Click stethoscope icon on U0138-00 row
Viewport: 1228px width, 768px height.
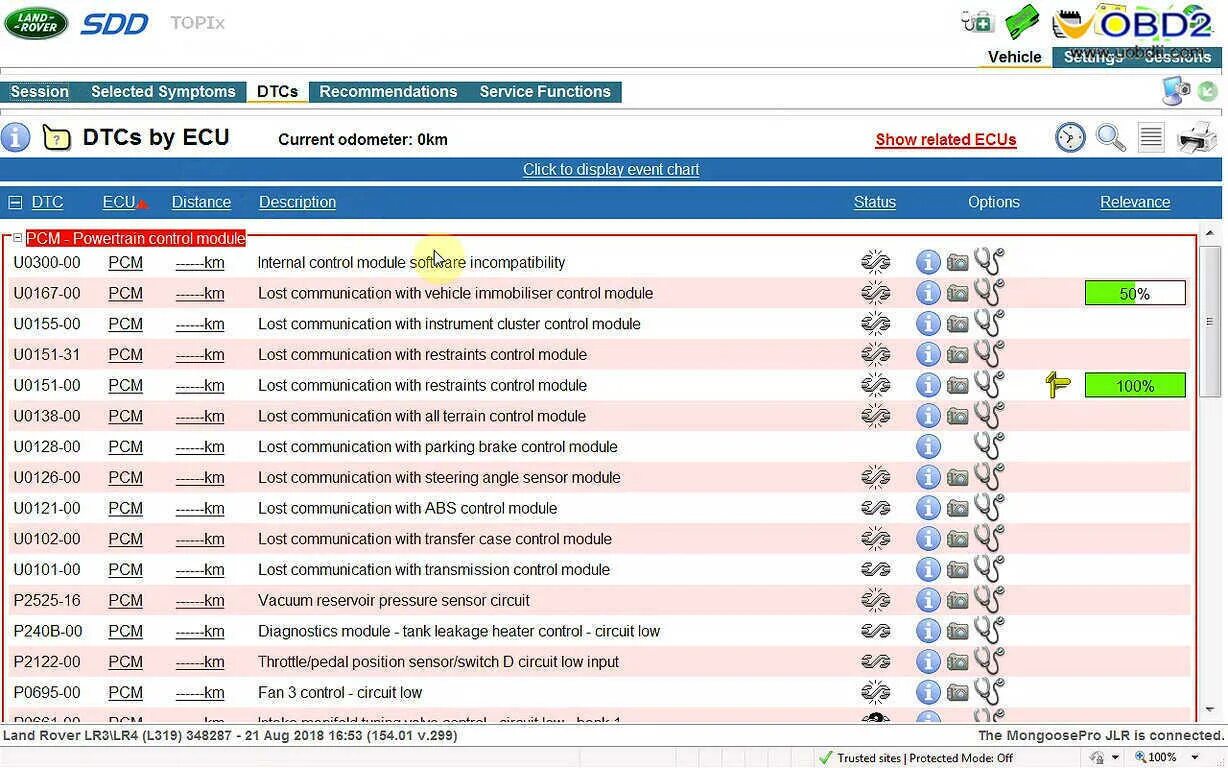click(x=989, y=415)
